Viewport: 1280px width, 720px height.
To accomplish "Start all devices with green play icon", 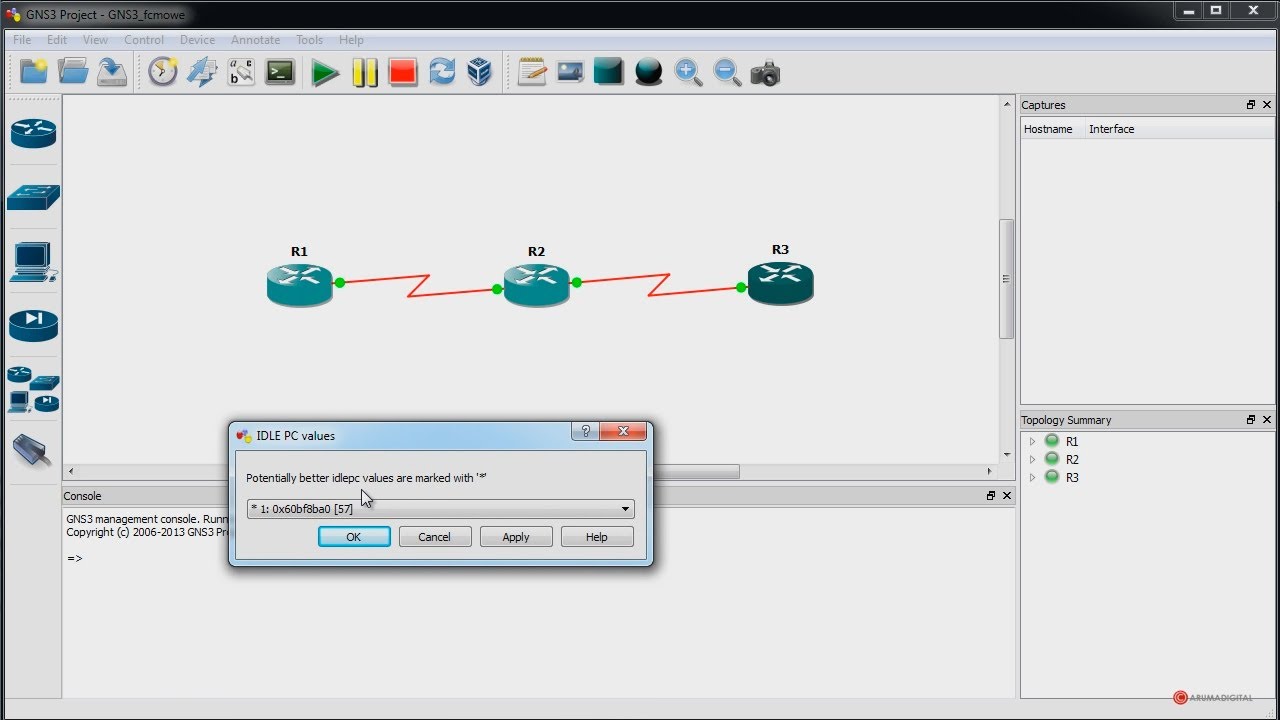I will pyautogui.click(x=325, y=73).
